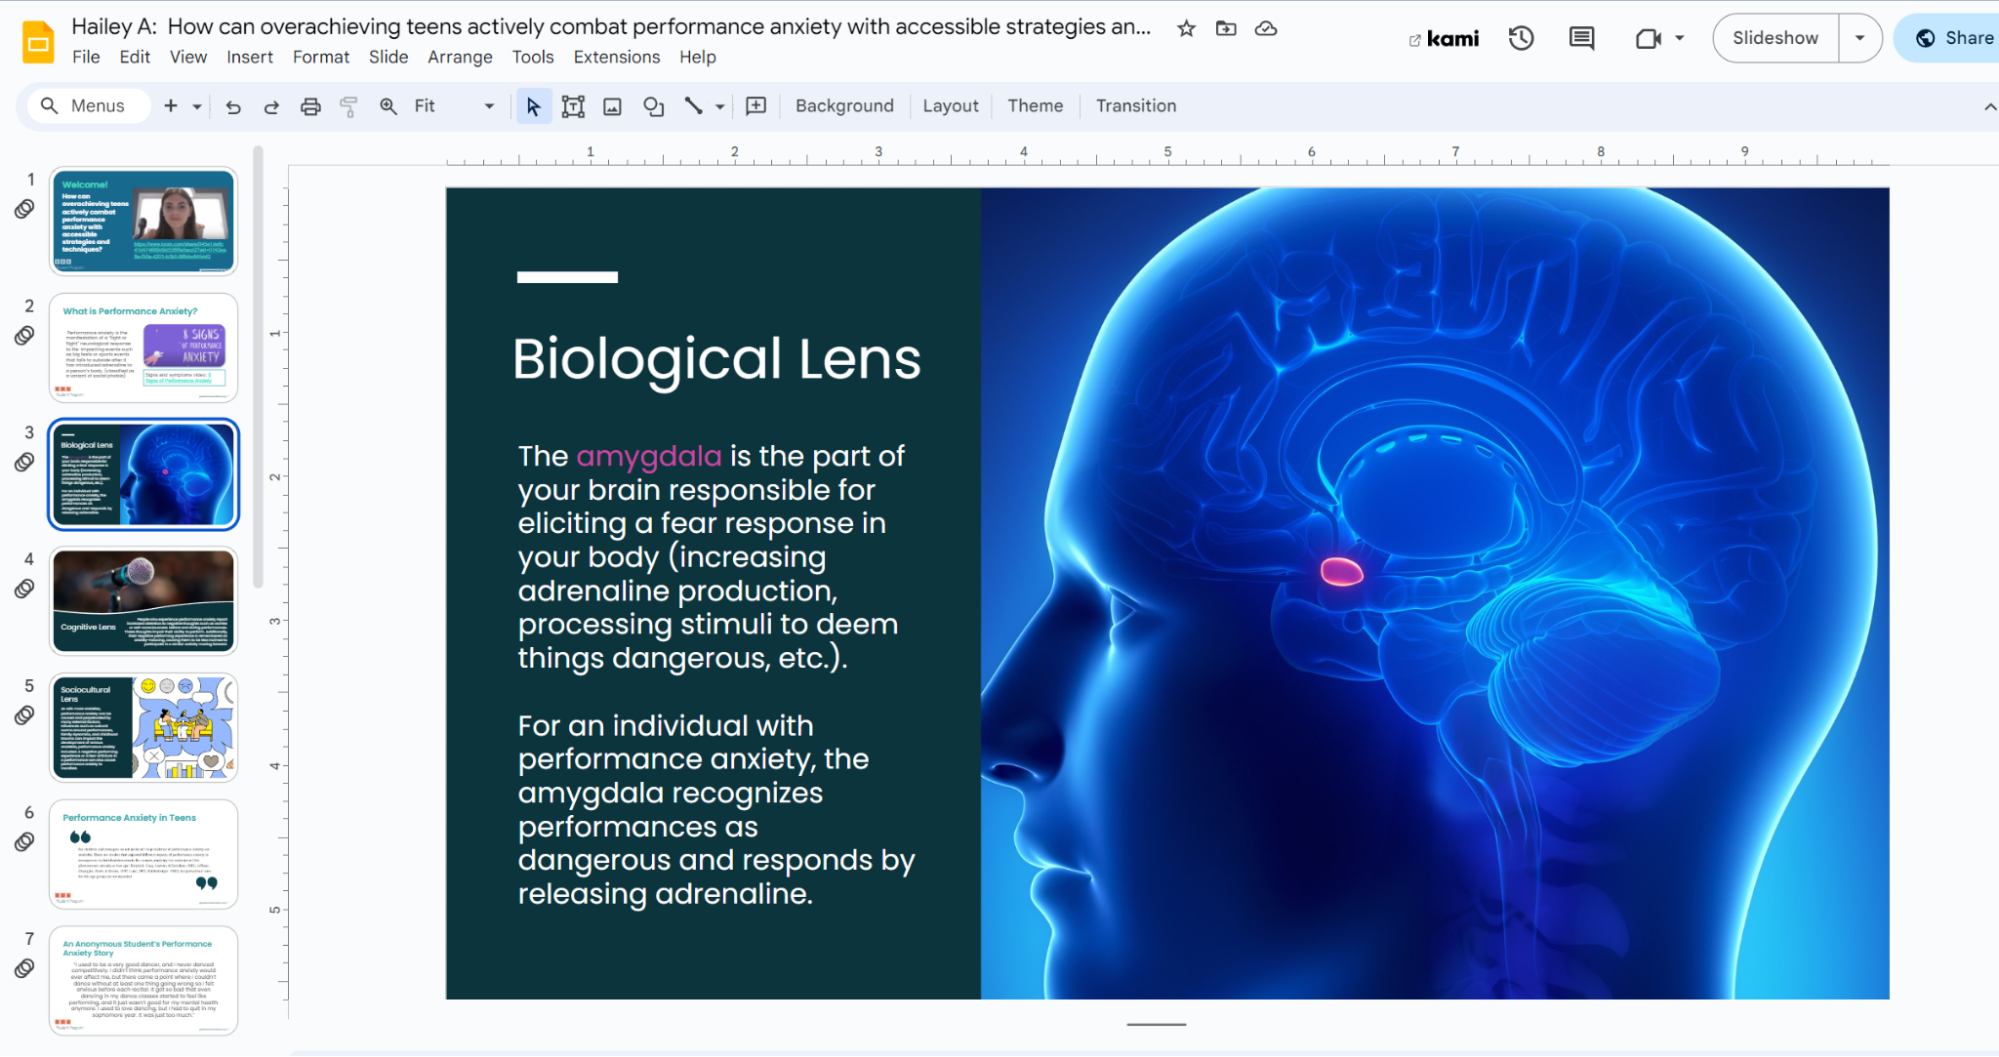
Task: Expand the Slideshow options arrow
Action: coord(1859,38)
